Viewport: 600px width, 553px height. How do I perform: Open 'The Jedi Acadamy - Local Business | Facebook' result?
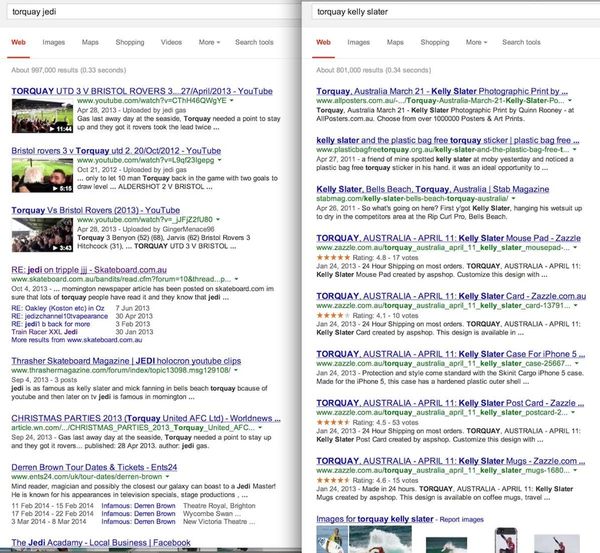tap(101, 543)
